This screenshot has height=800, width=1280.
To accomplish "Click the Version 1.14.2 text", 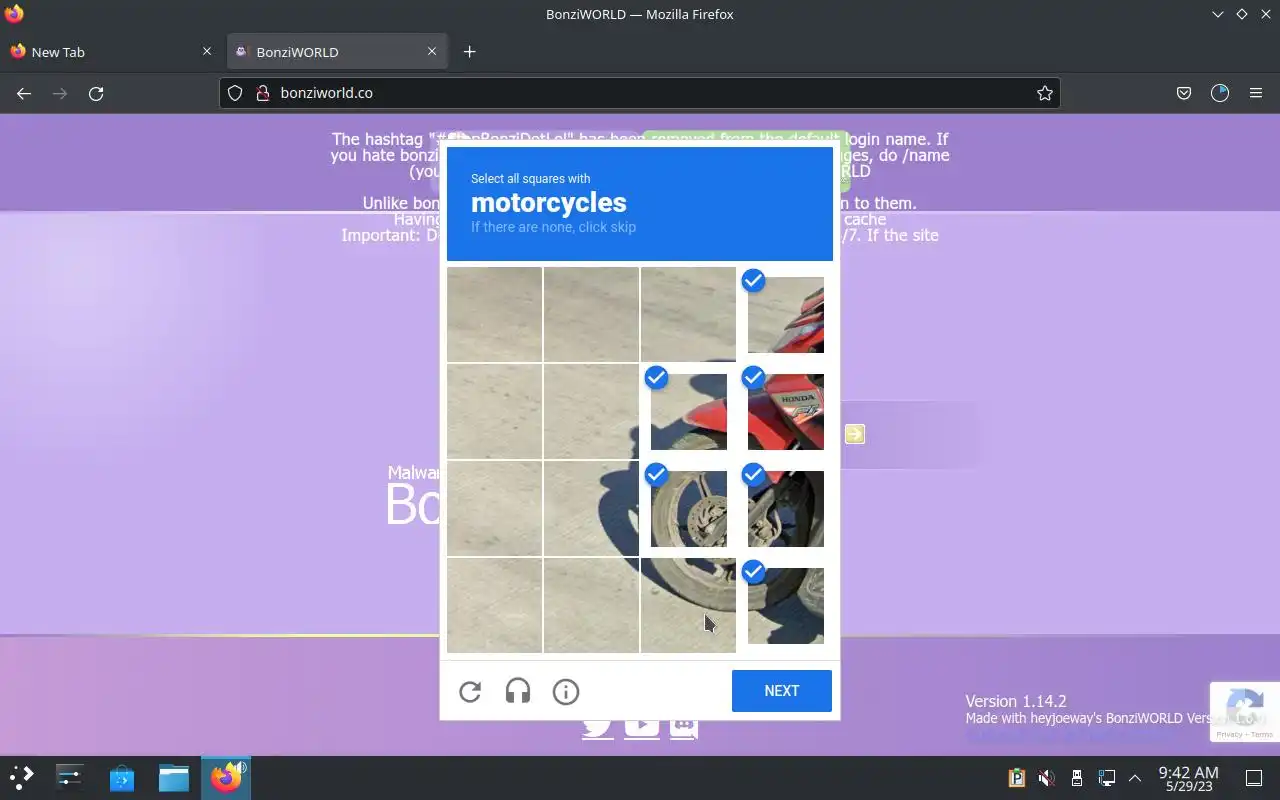I will 1016,701.
